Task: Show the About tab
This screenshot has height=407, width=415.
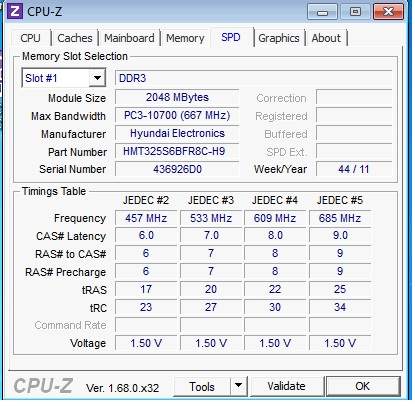Action: click(326, 38)
